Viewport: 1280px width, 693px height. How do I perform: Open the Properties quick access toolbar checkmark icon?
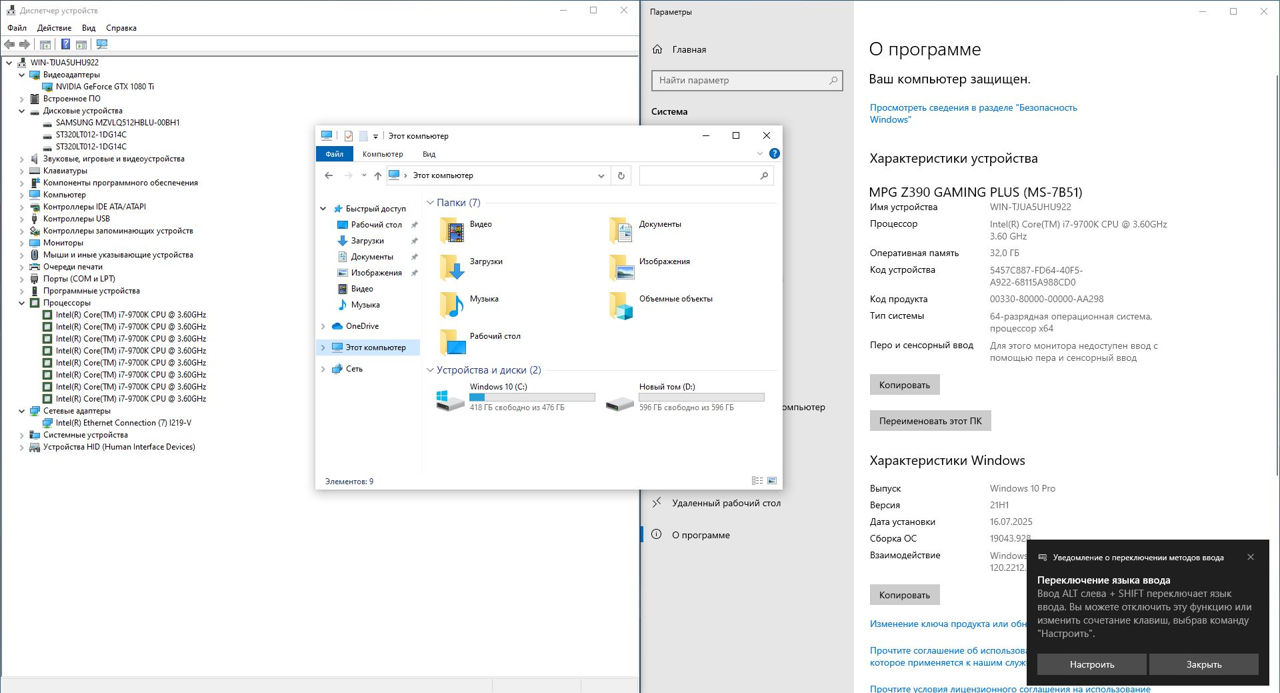[x=348, y=136]
